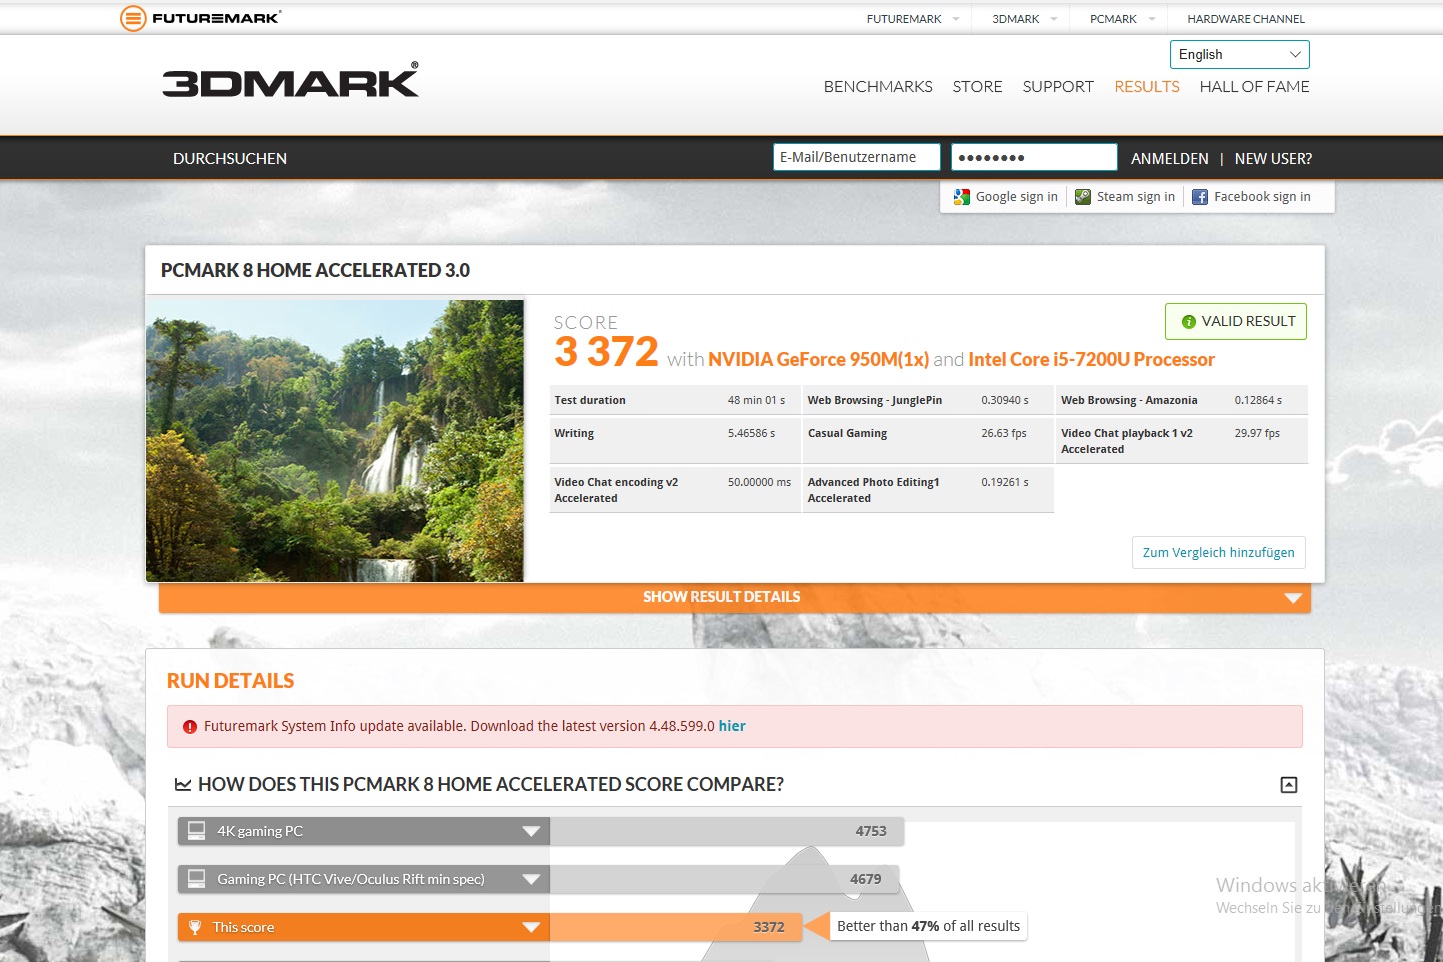Click 'Better than 47% of all results' tooltip

click(x=928, y=926)
